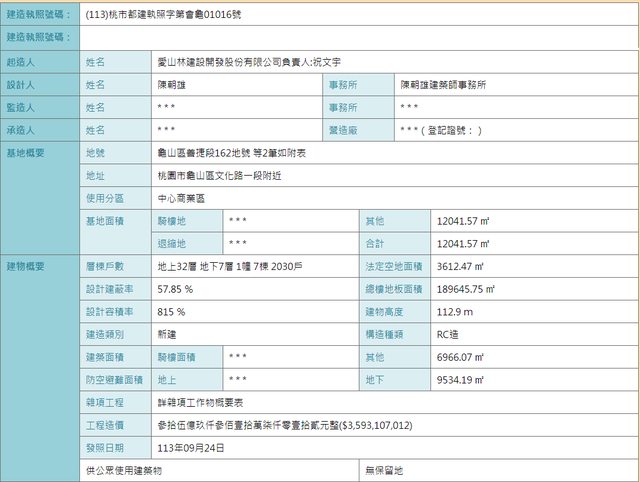The image size is (640, 482).
Task: Click the 構造種類 value RC造
Action: pos(449,334)
